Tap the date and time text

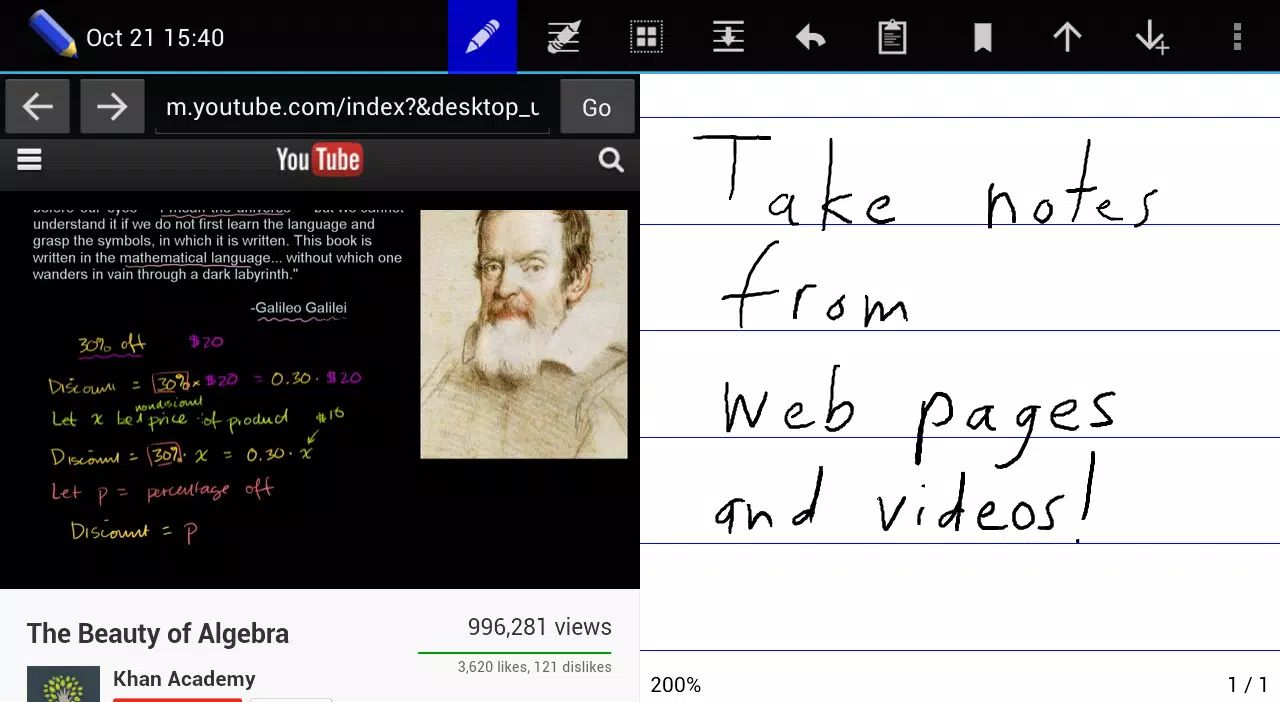pyautogui.click(x=155, y=38)
